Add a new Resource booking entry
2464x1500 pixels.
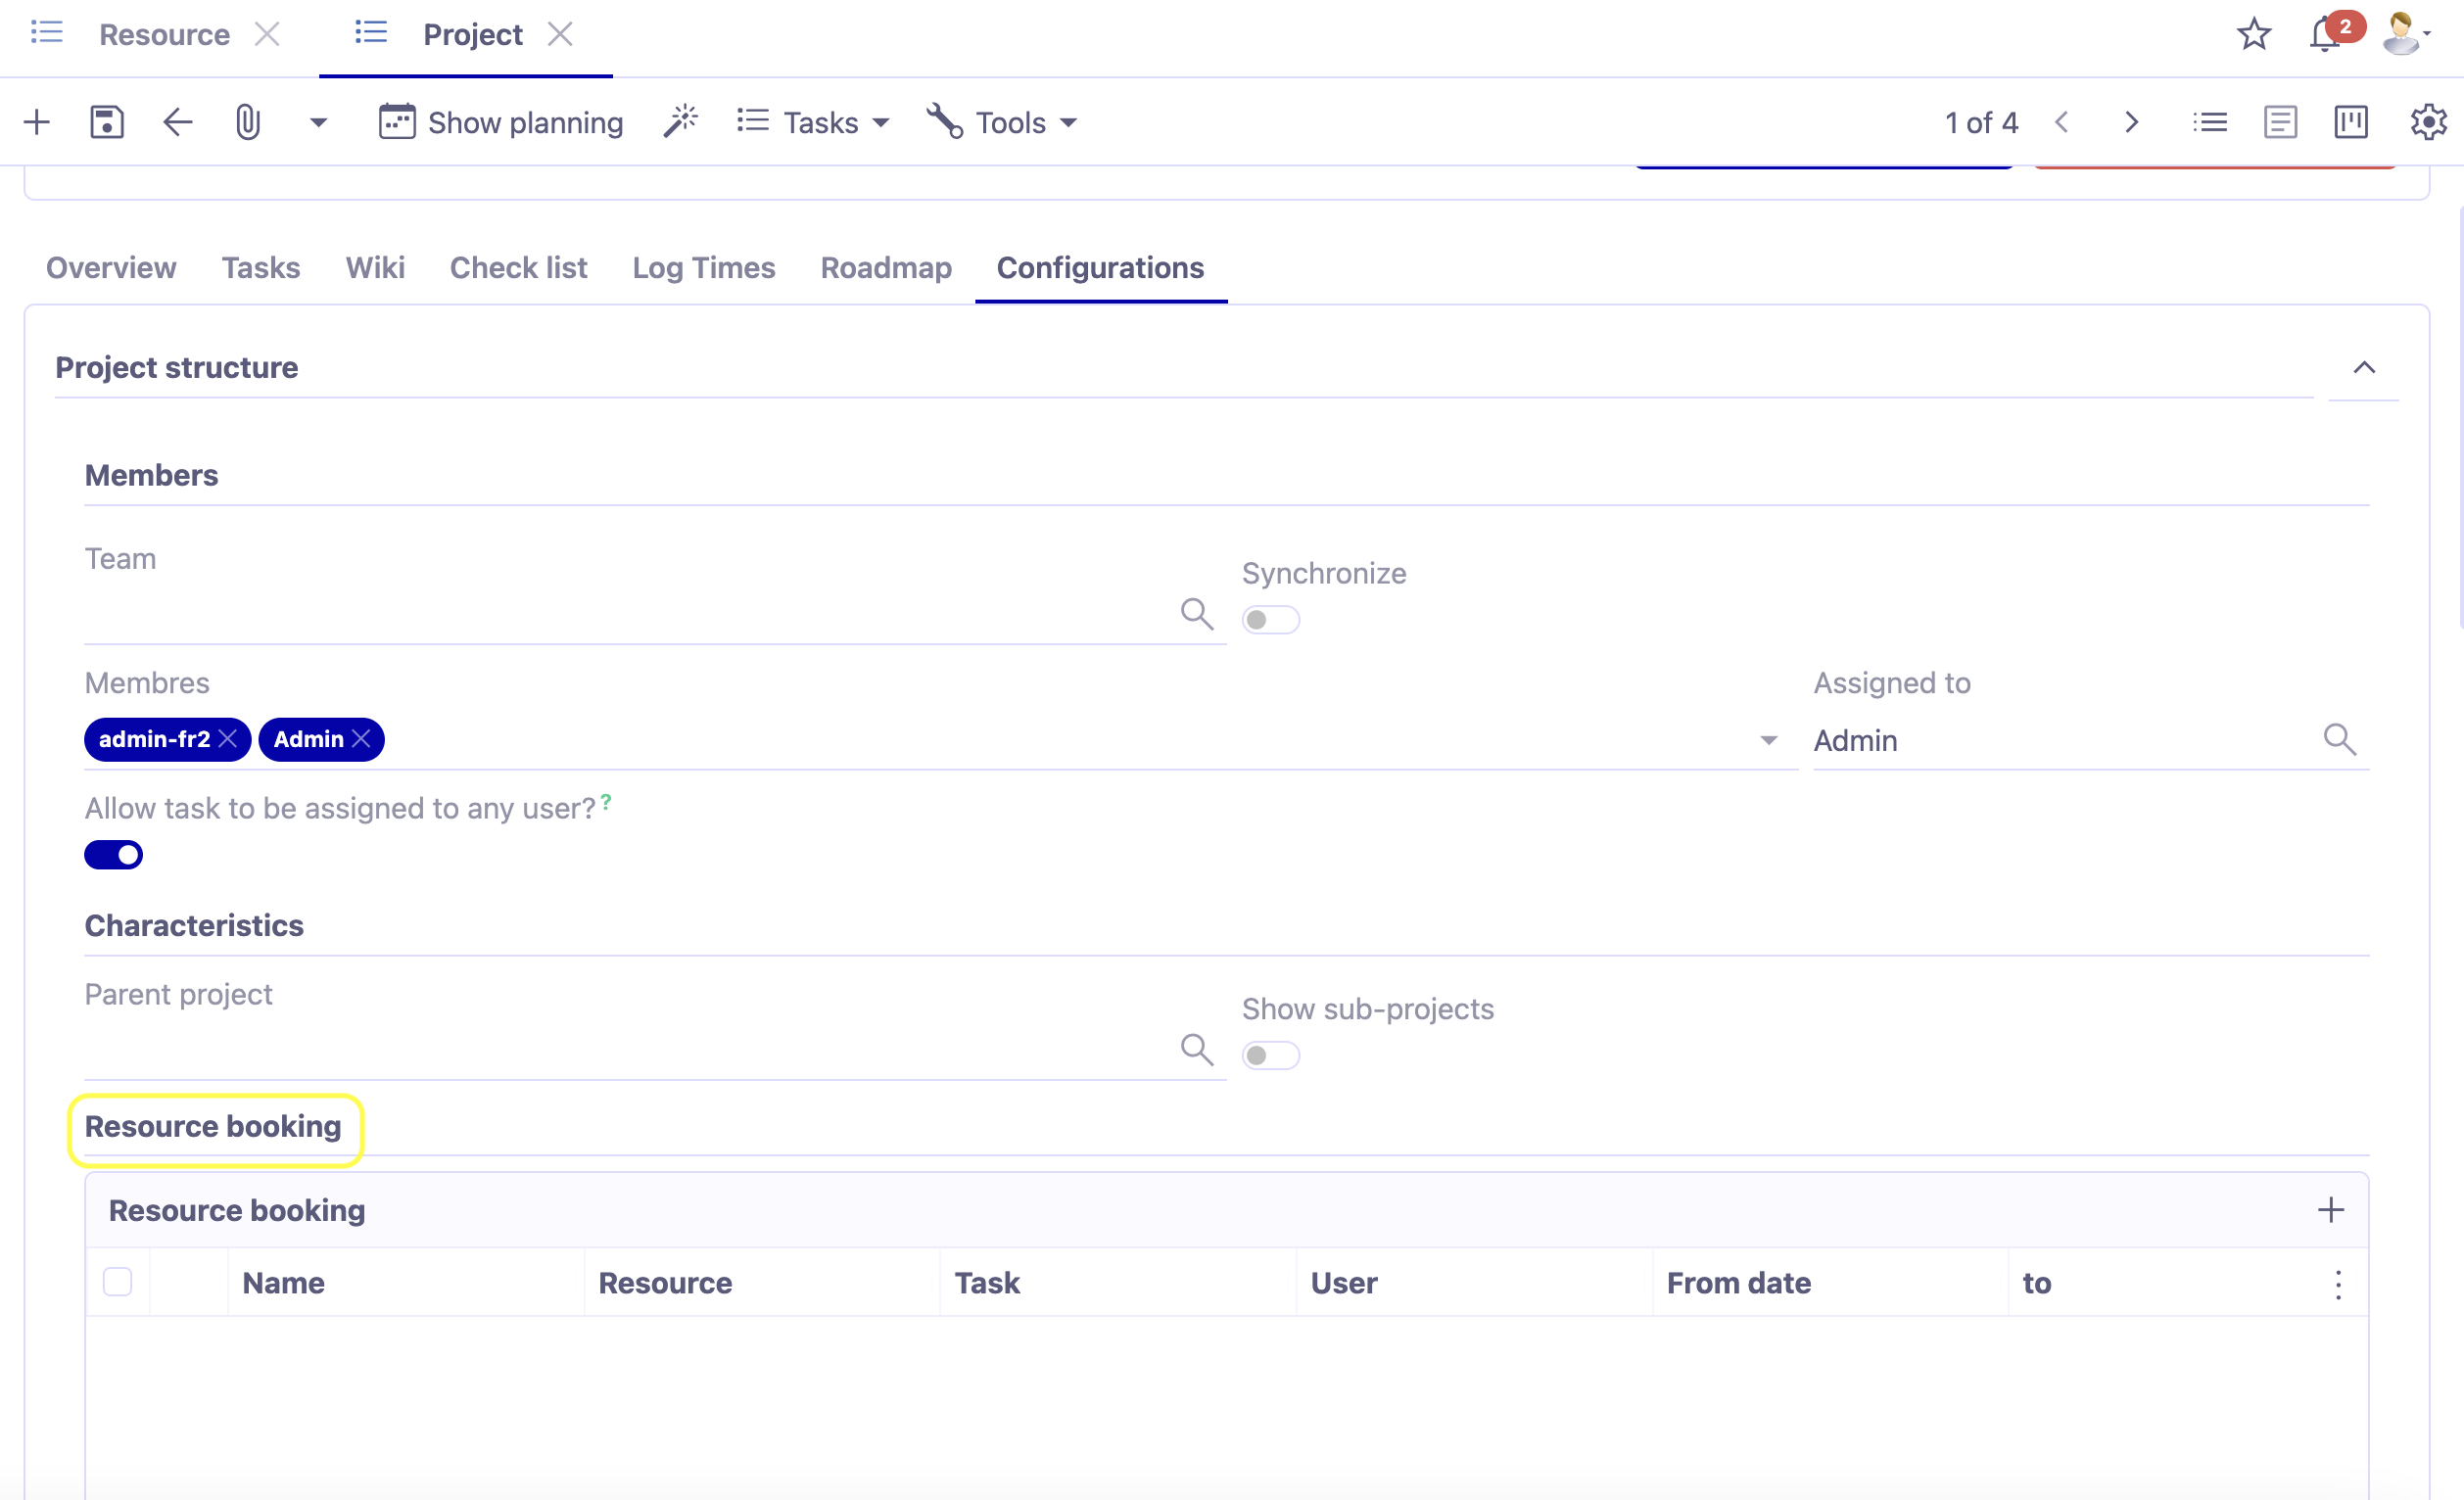pos(2330,1209)
